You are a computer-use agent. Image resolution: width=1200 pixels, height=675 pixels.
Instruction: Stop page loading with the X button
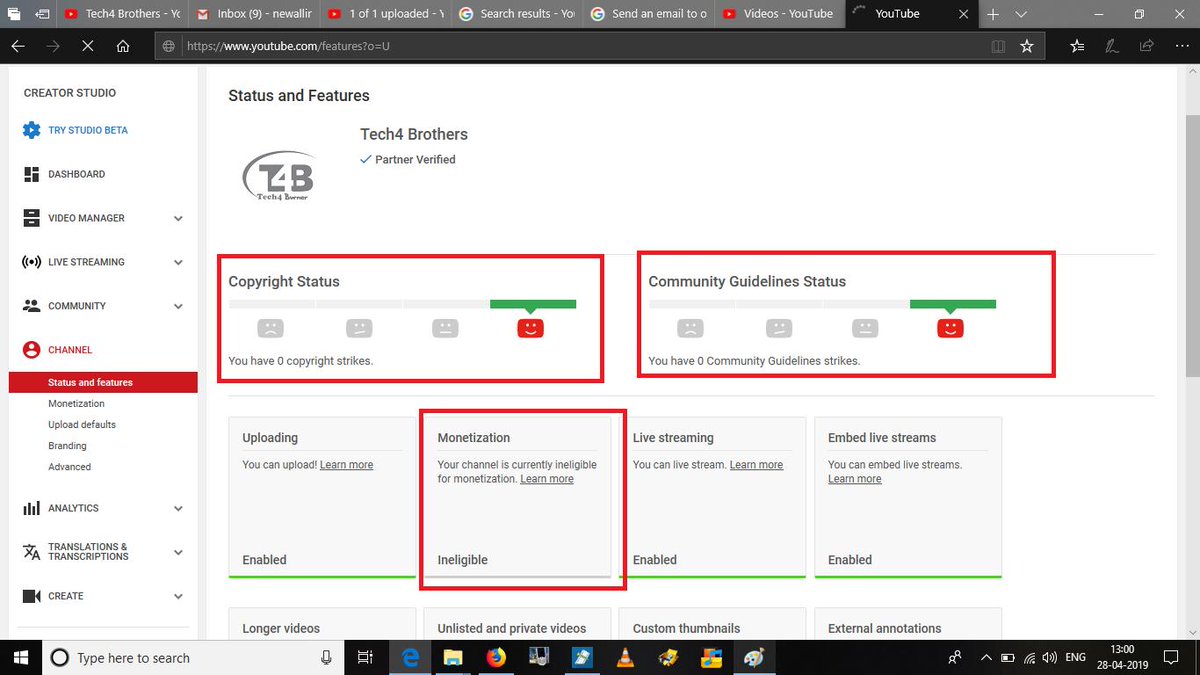(x=87, y=46)
